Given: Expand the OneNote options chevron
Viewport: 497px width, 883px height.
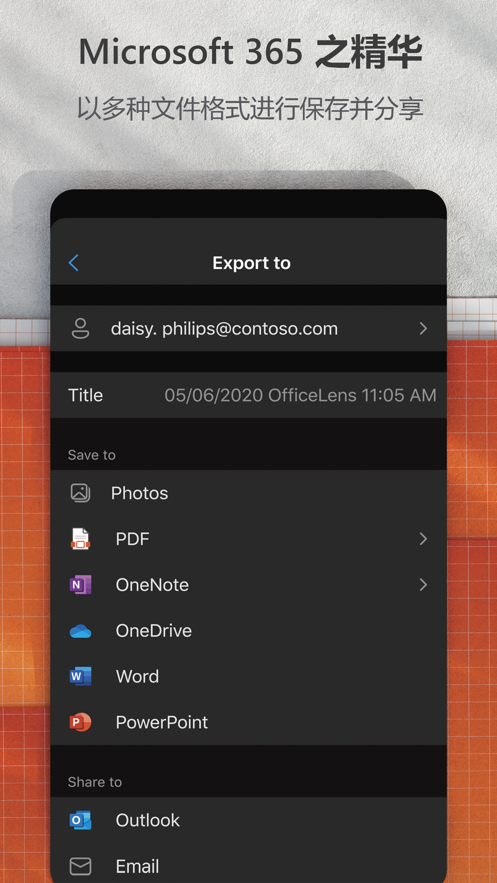Looking at the screenshot, I should (423, 585).
